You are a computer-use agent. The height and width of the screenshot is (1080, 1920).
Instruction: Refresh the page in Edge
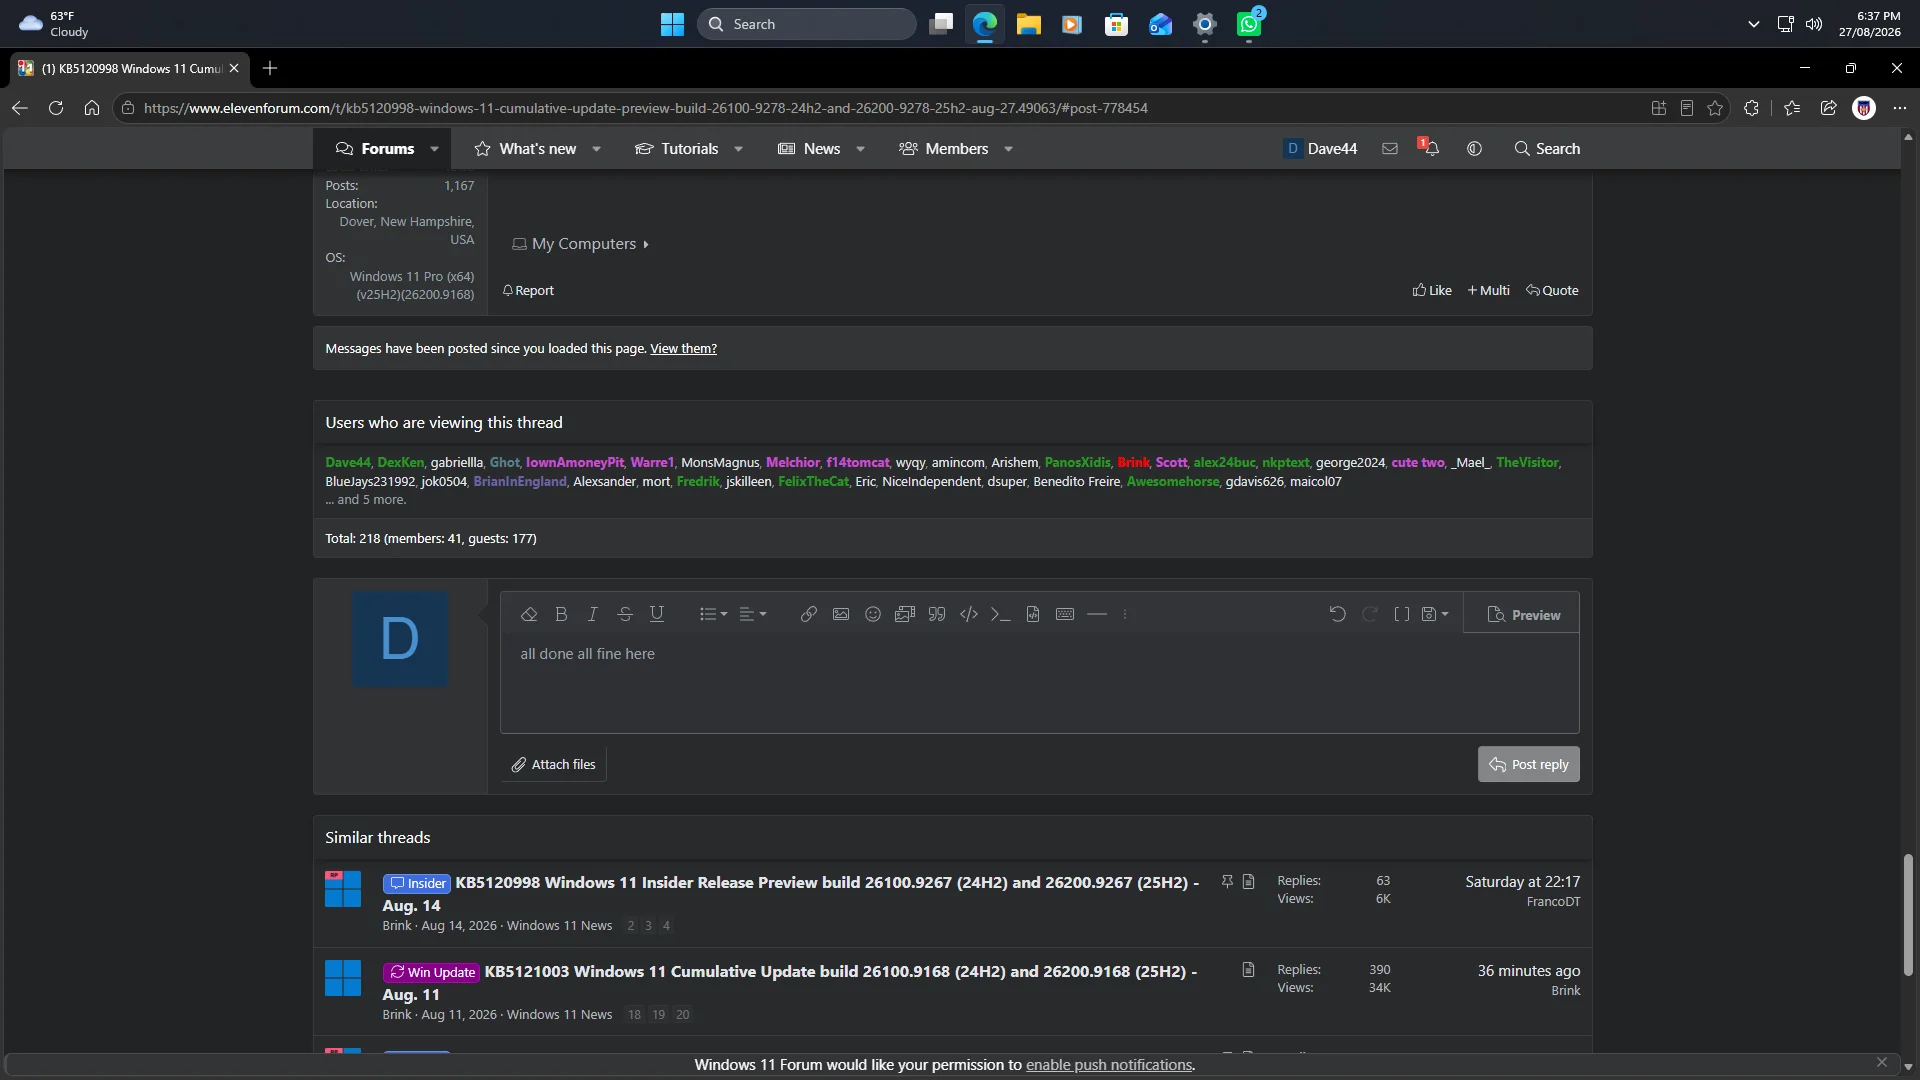point(56,108)
